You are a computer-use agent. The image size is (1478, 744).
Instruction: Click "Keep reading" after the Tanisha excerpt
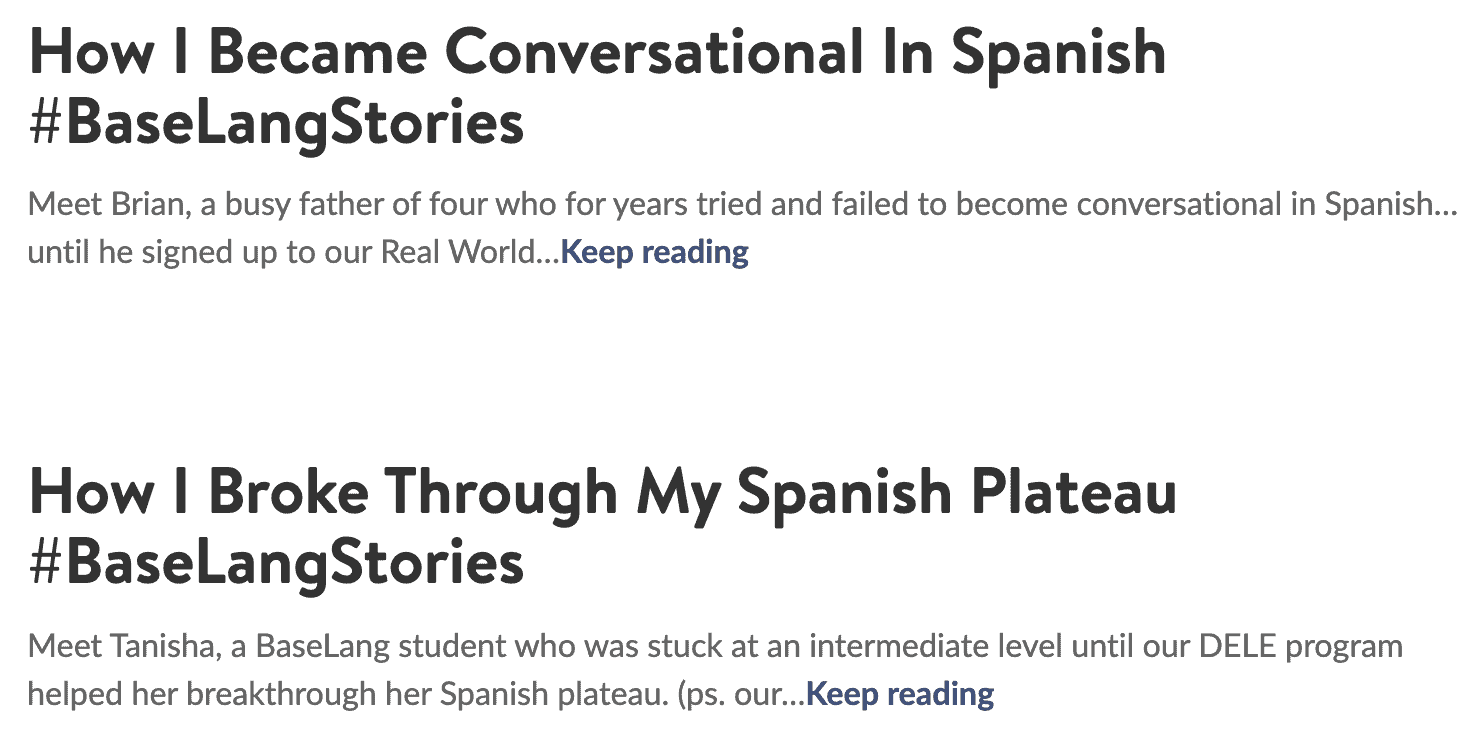[x=900, y=693]
